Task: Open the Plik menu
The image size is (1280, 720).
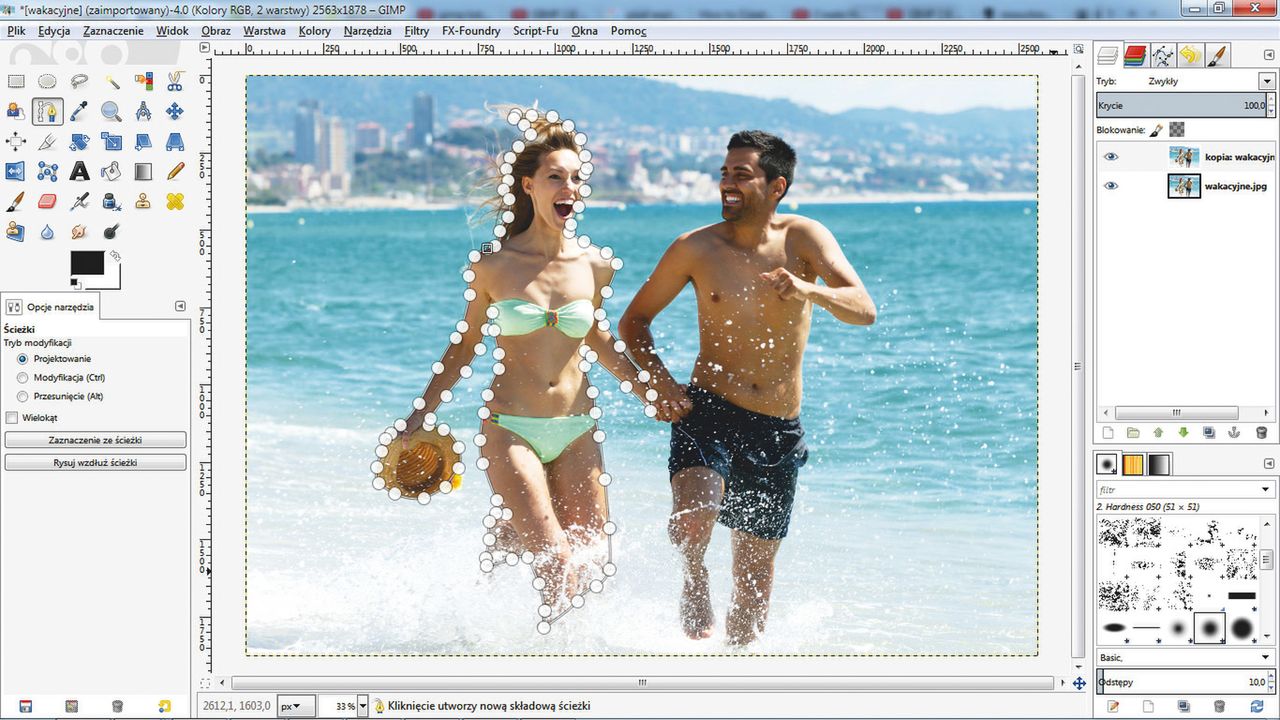Action: tap(16, 31)
